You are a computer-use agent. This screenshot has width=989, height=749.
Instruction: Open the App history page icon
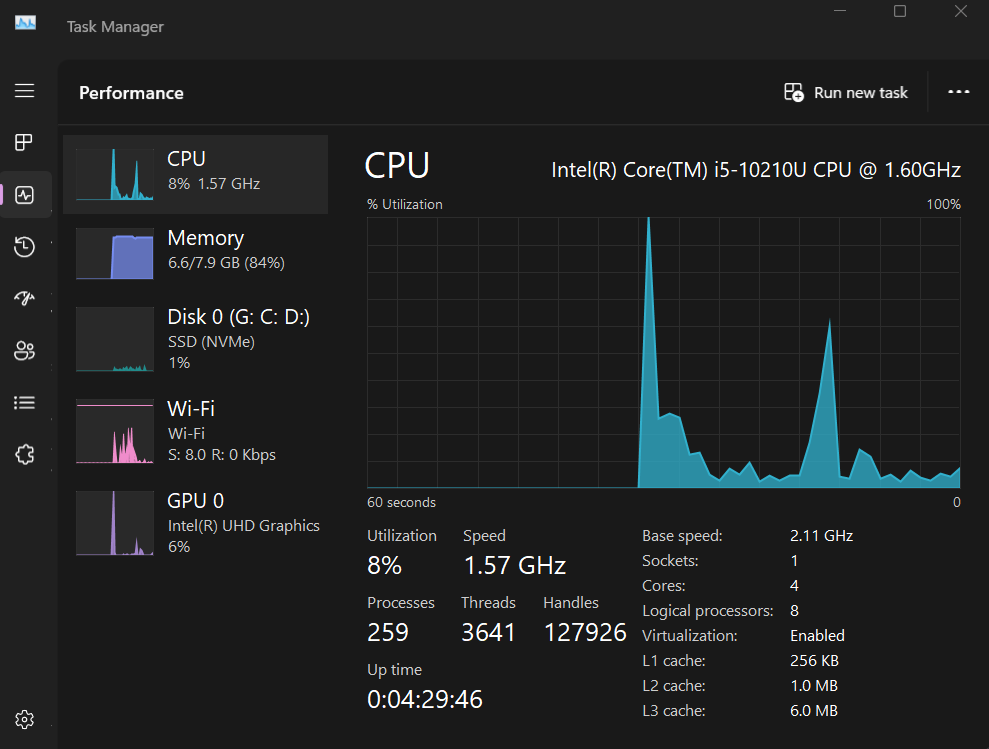click(x=25, y=247)
